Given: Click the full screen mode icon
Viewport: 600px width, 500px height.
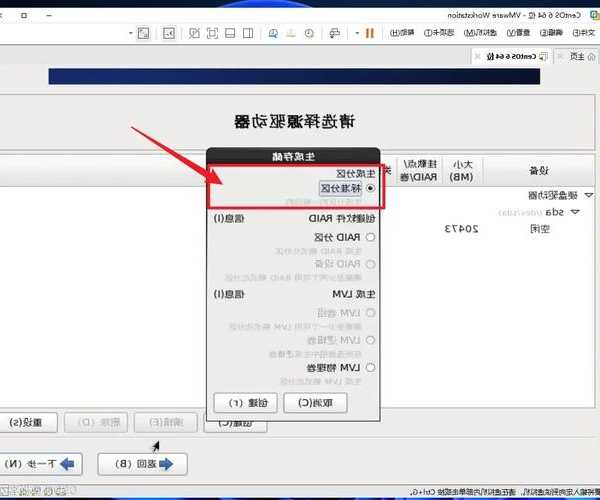Looking at the screenshot, I should [x=212, y=33].
